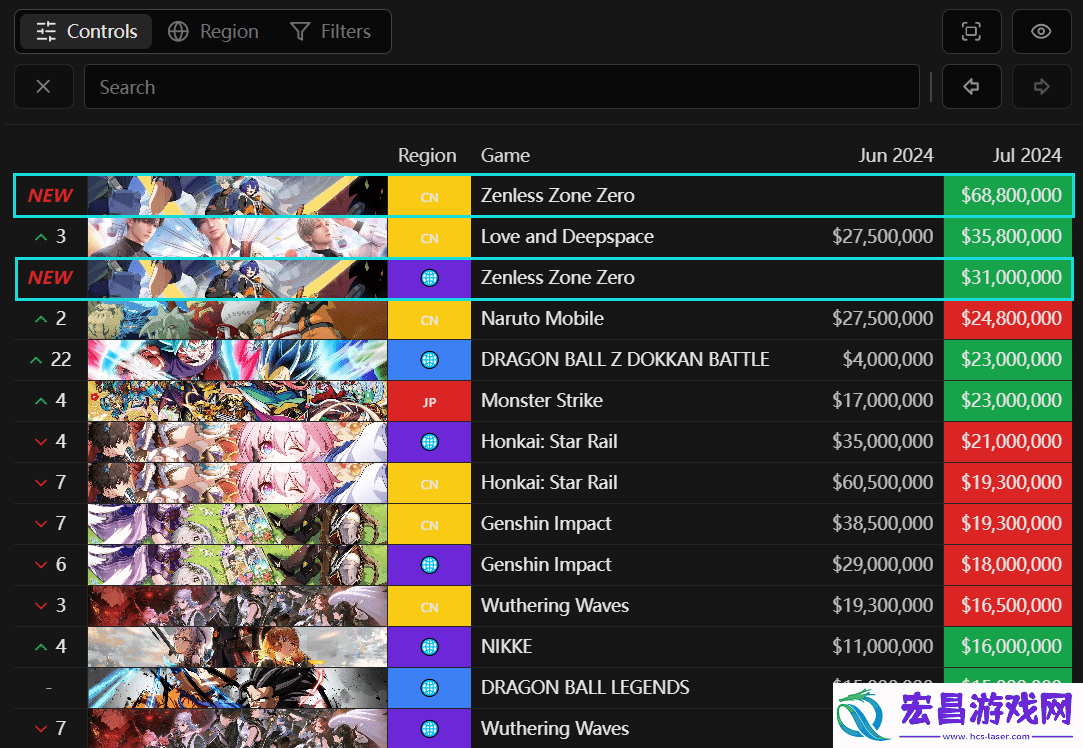Click the Naruto Mobile banner thumbnail
1083x748 pixels.
(238, 320)
